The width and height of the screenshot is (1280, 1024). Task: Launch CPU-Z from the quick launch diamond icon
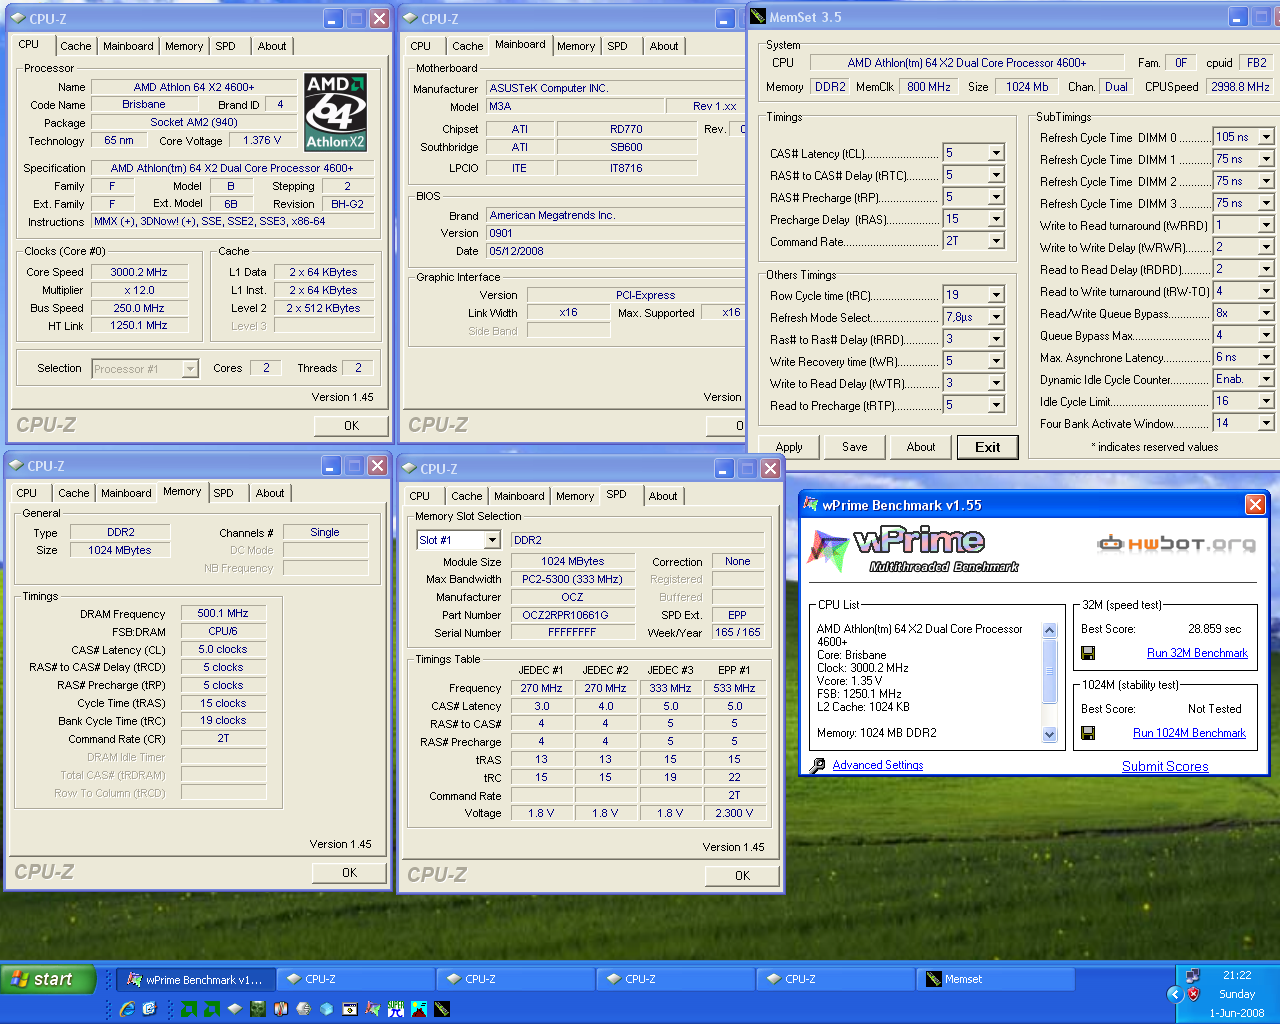click(x=235, y=1009)
